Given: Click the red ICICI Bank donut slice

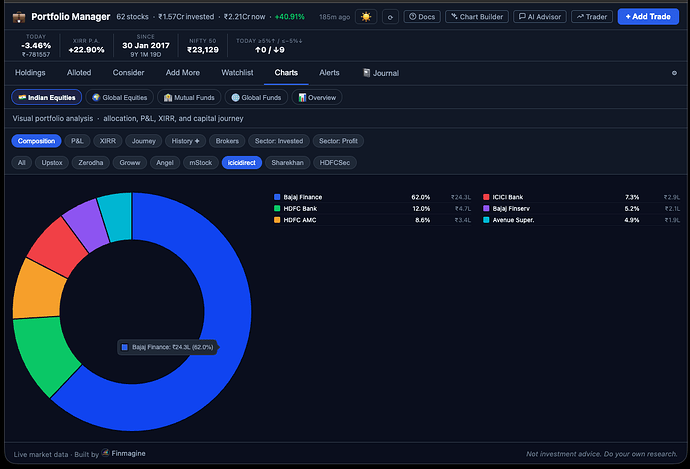Looking at the screenshot, I should pos(58,246).
